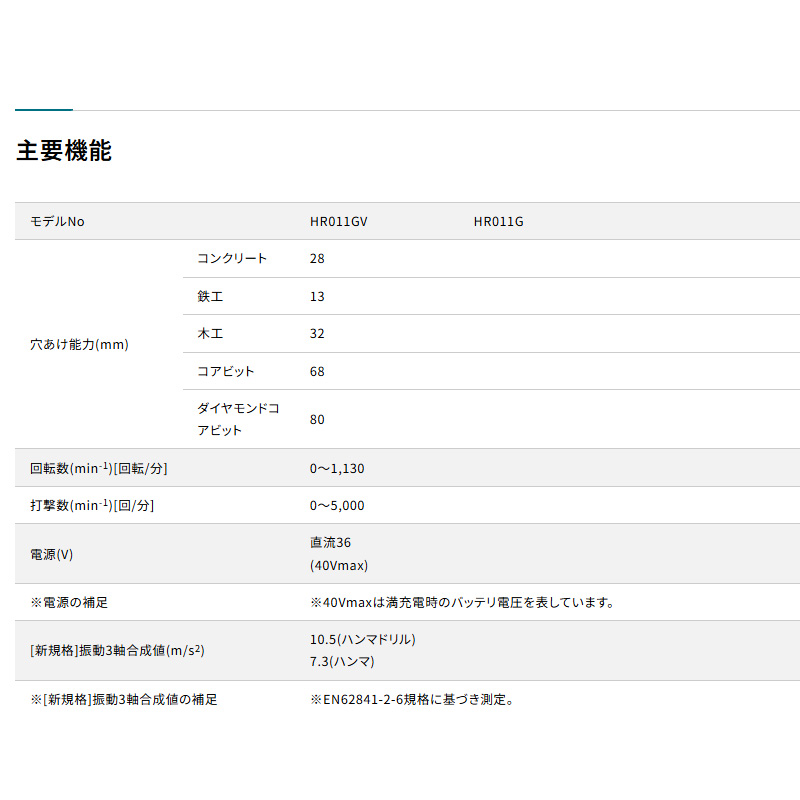Click the HR011GV model column header
Viewport: 800px width, 800px height.
click(339, 222)
